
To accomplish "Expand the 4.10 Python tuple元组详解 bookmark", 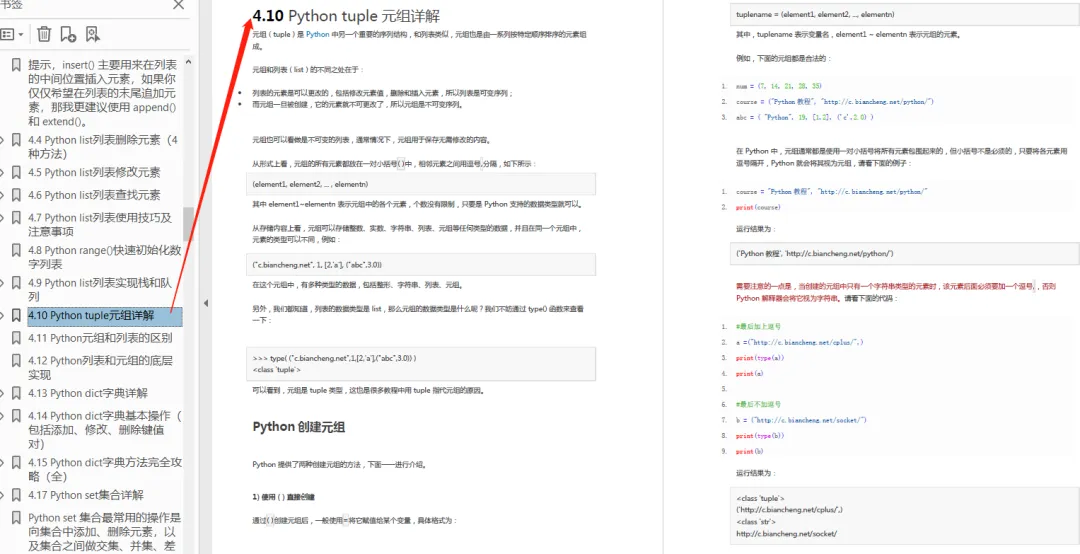I will (x=2, y=316).
